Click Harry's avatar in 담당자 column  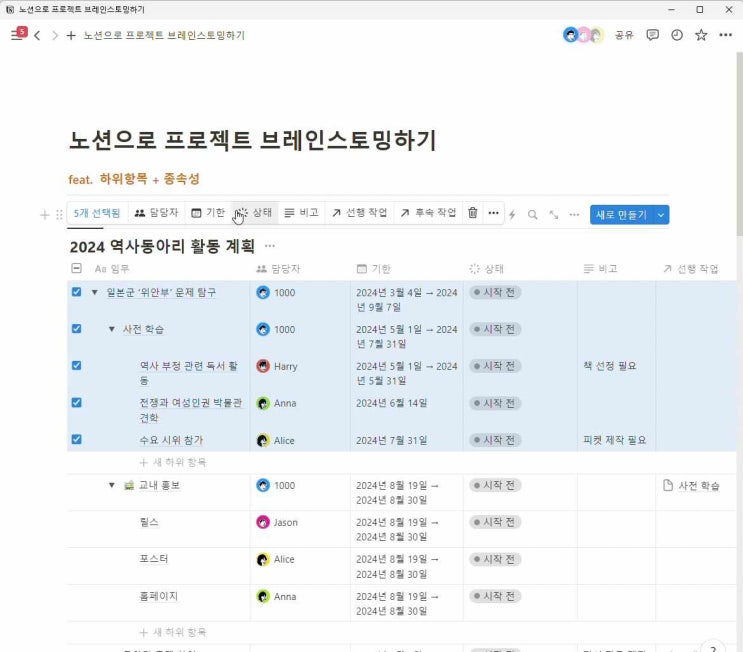click(263, 366)
